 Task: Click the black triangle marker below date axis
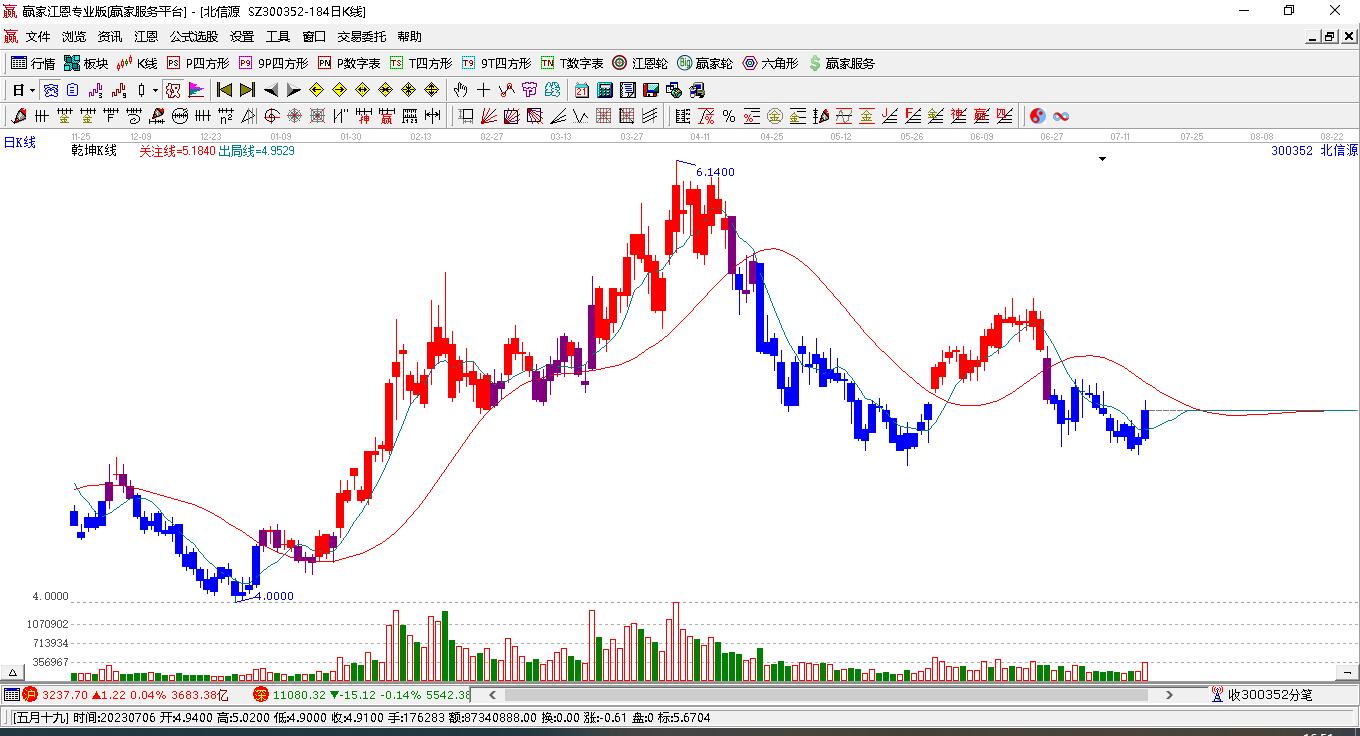(1103, 159)
